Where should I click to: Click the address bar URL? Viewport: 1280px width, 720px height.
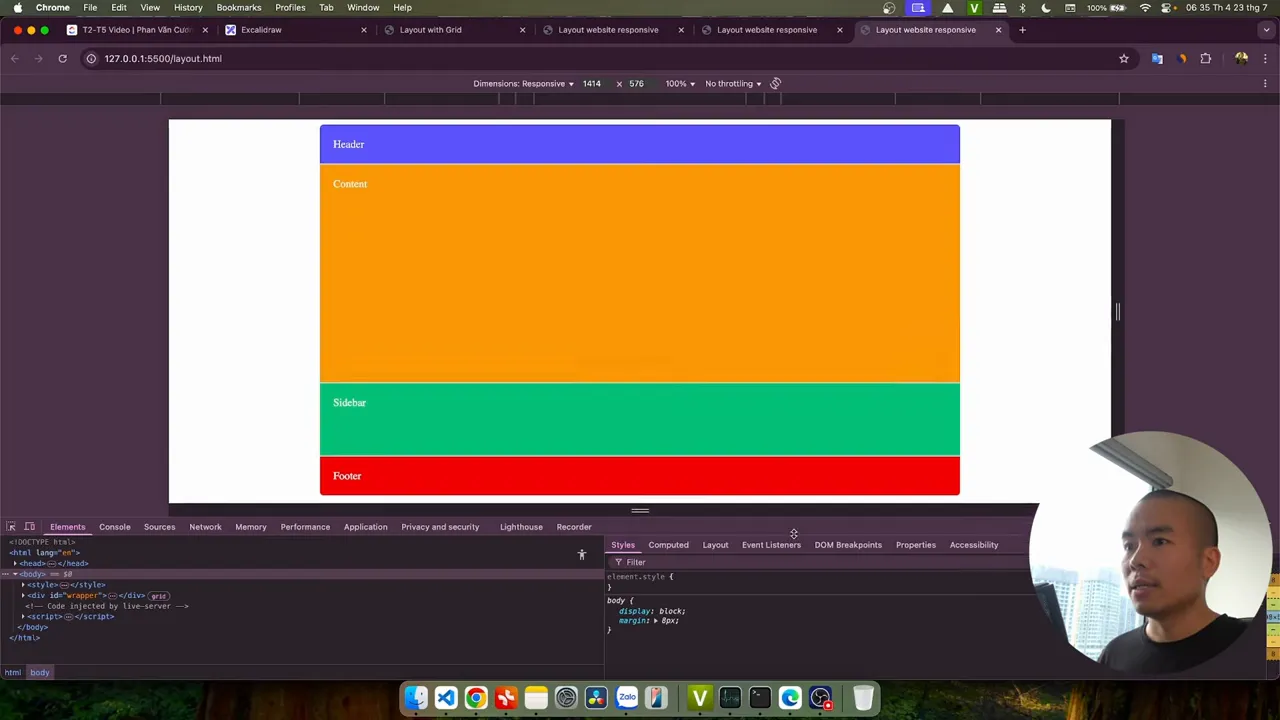click(x=163, y=59)
